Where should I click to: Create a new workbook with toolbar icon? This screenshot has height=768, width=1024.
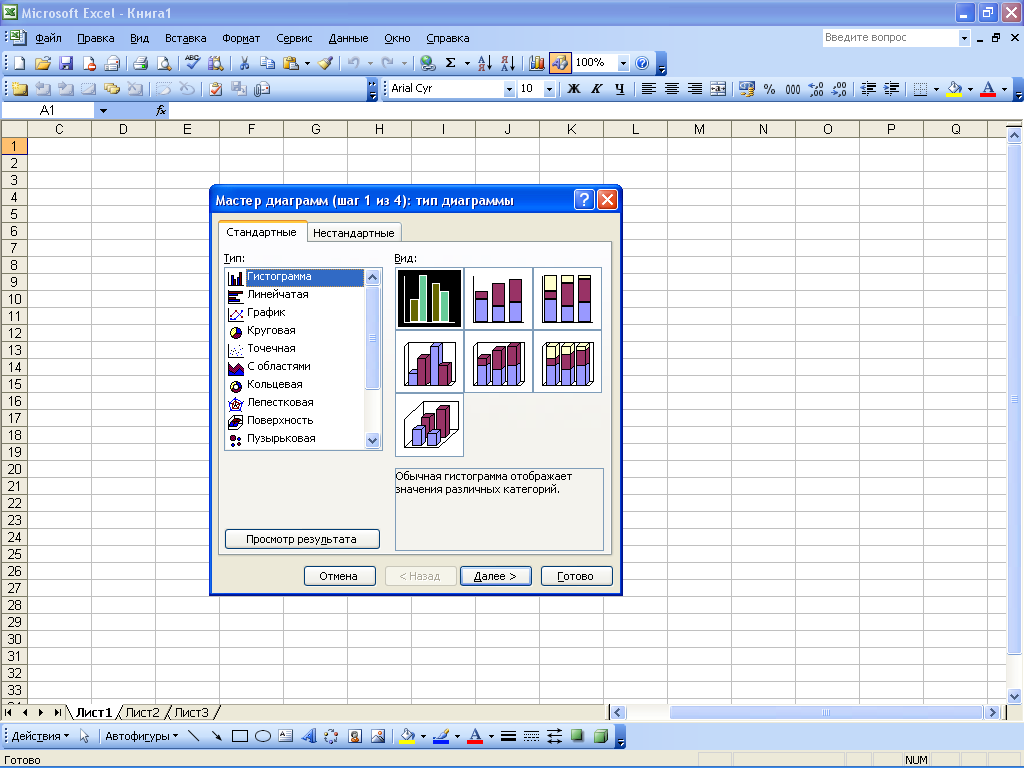click(x=20, y=63)
